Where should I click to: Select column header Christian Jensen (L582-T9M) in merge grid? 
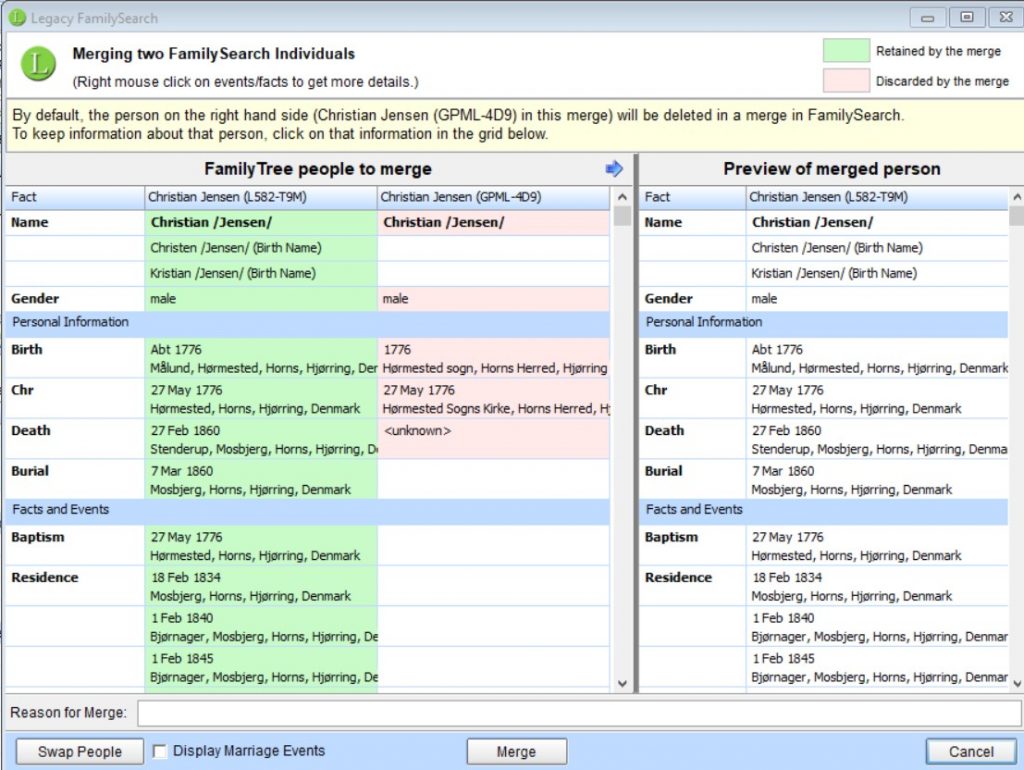pyautogui.click(x=261, y=197)
